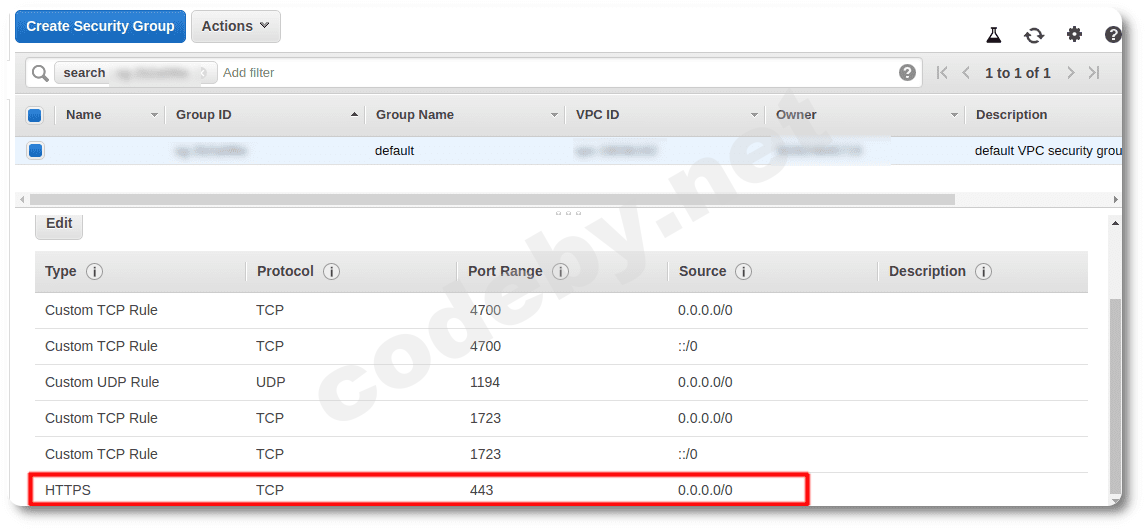Refresh the security groups list
The height and width of the screenshot is (529, 1145).
pos(1033,35)
